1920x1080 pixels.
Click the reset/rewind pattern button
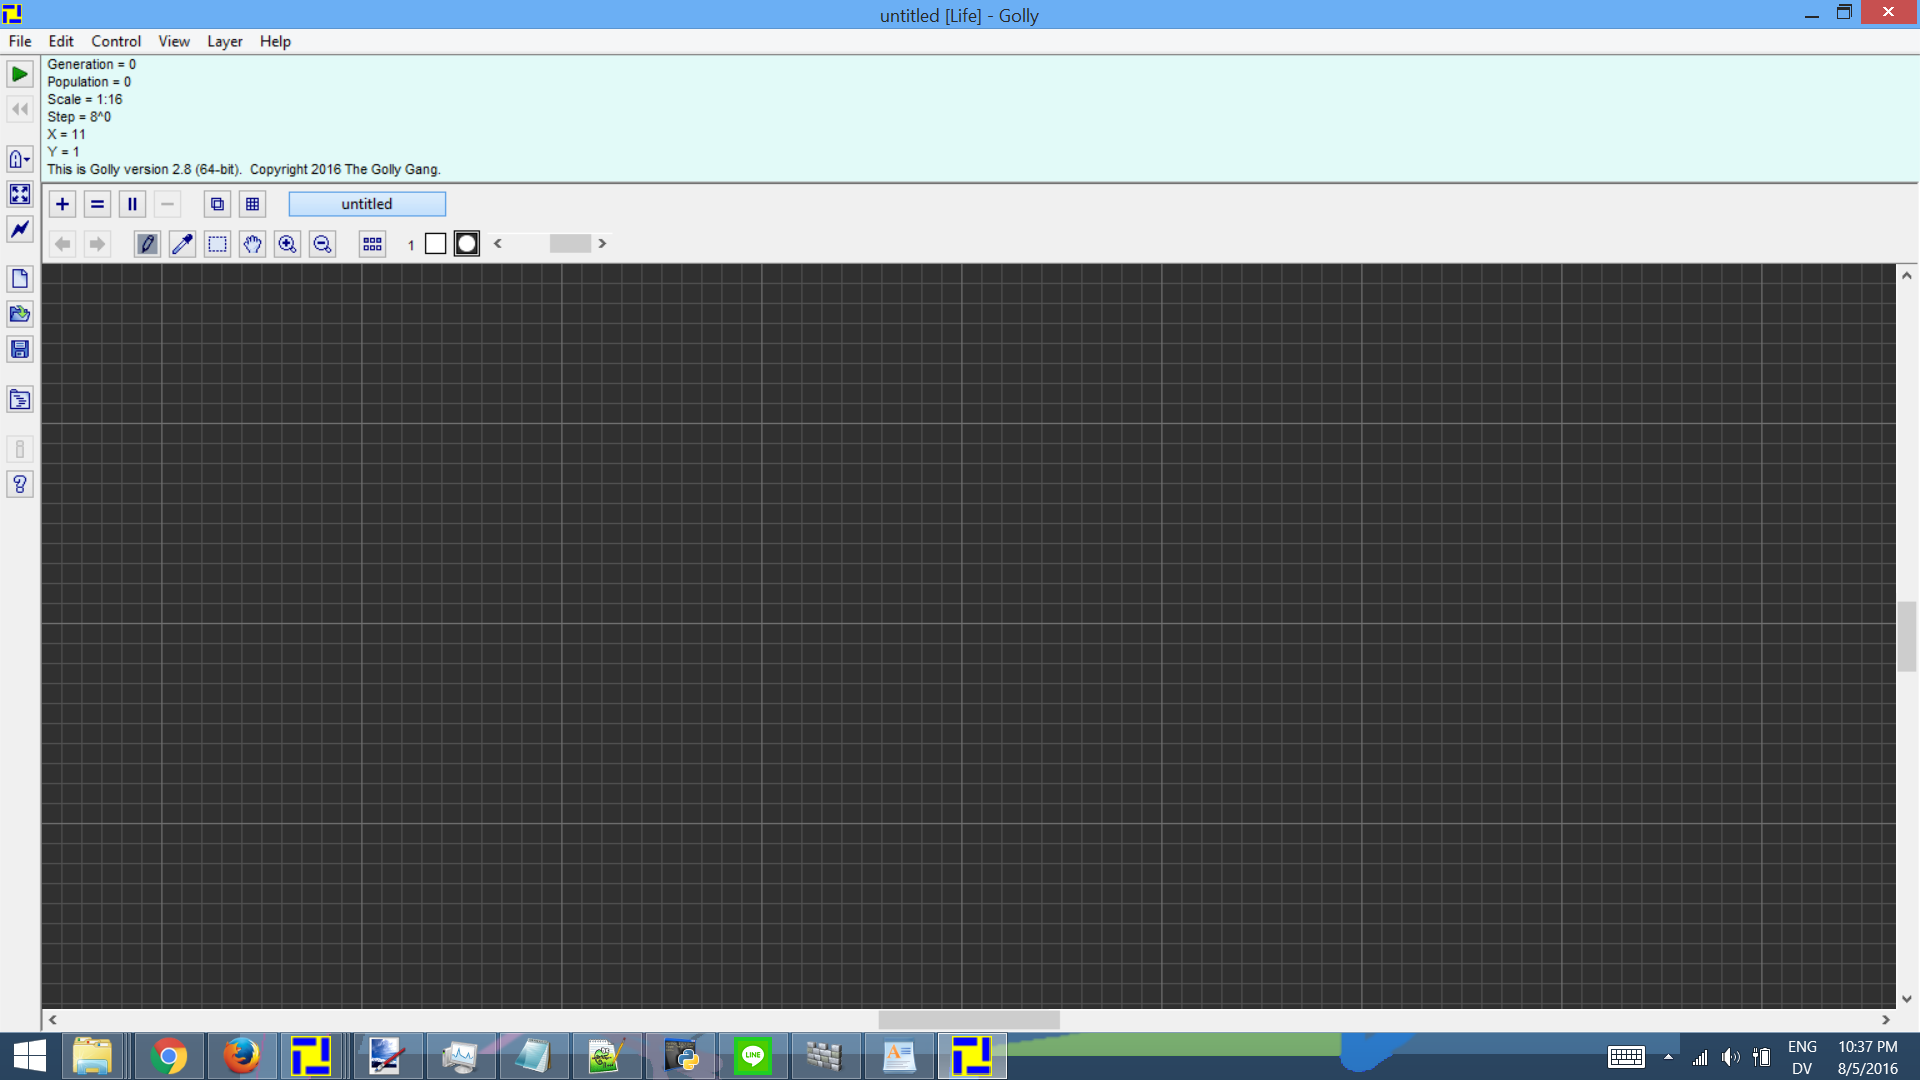pyautogui.click(x=20, y=109)
